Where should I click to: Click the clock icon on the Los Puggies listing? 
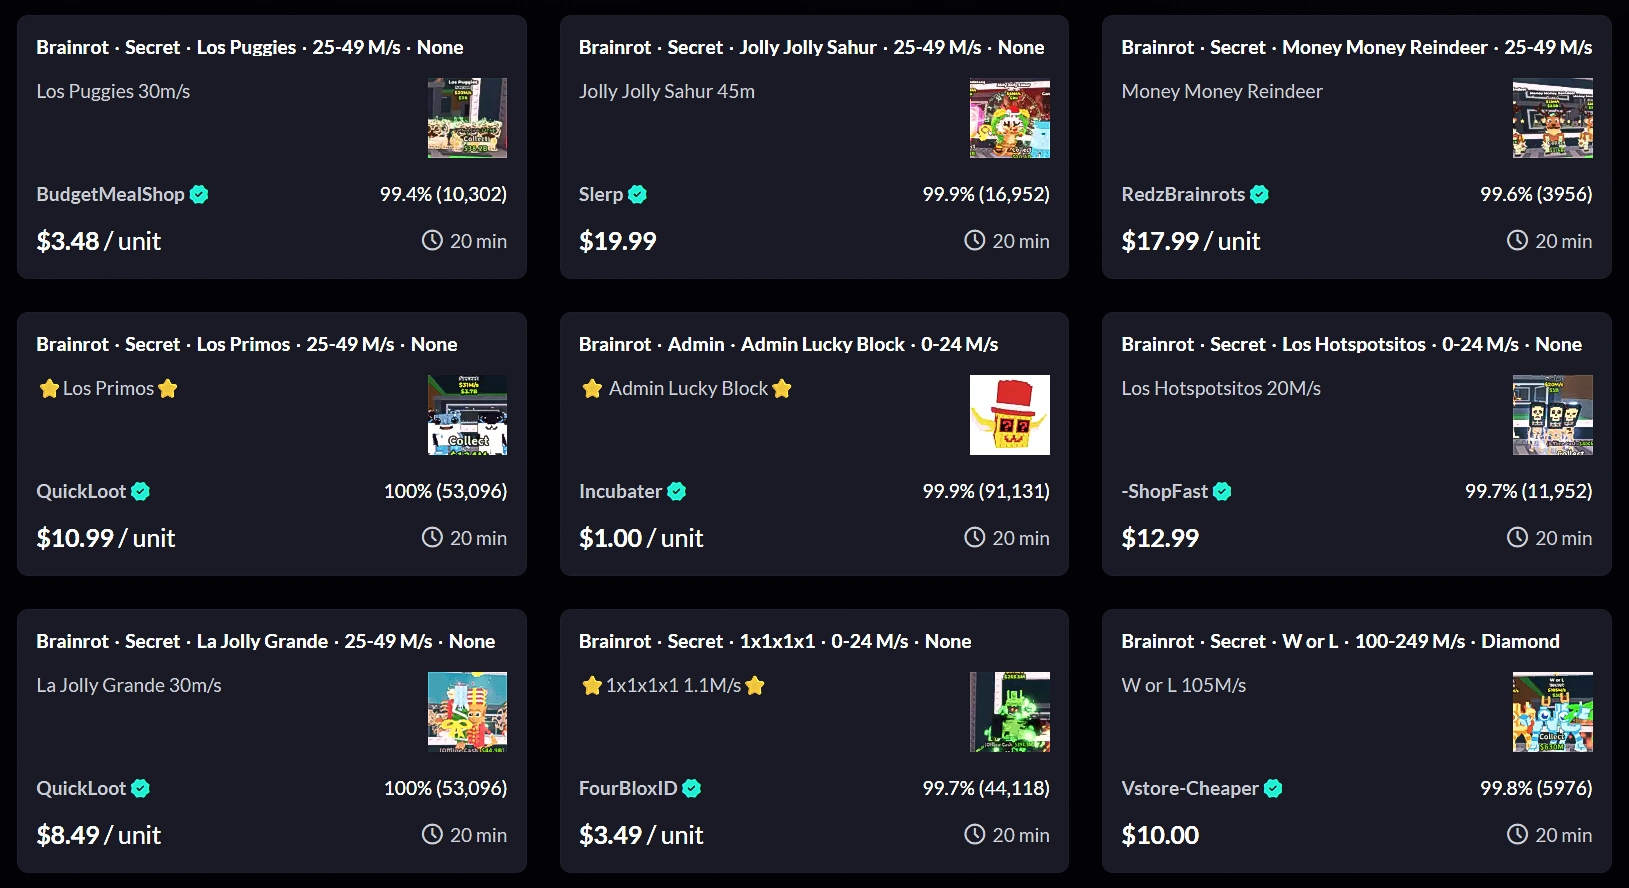431,240
